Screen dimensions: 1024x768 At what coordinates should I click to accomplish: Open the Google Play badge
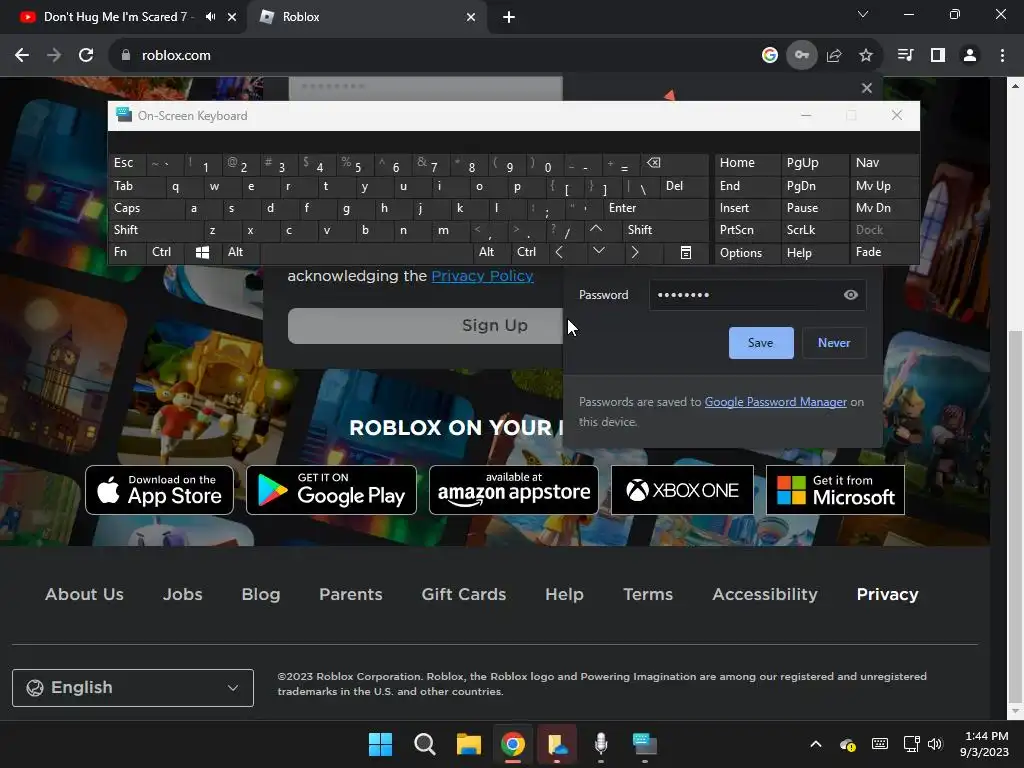click(331, 490)
